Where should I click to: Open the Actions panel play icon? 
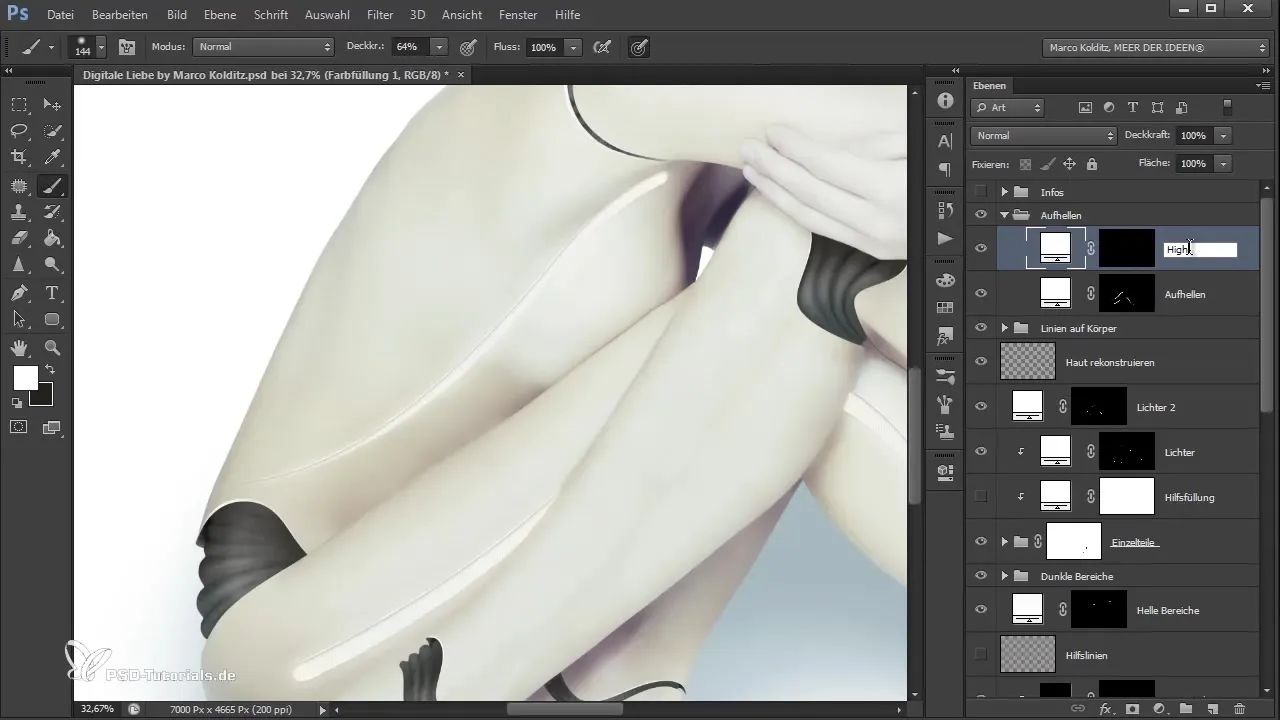pos(945,239)
